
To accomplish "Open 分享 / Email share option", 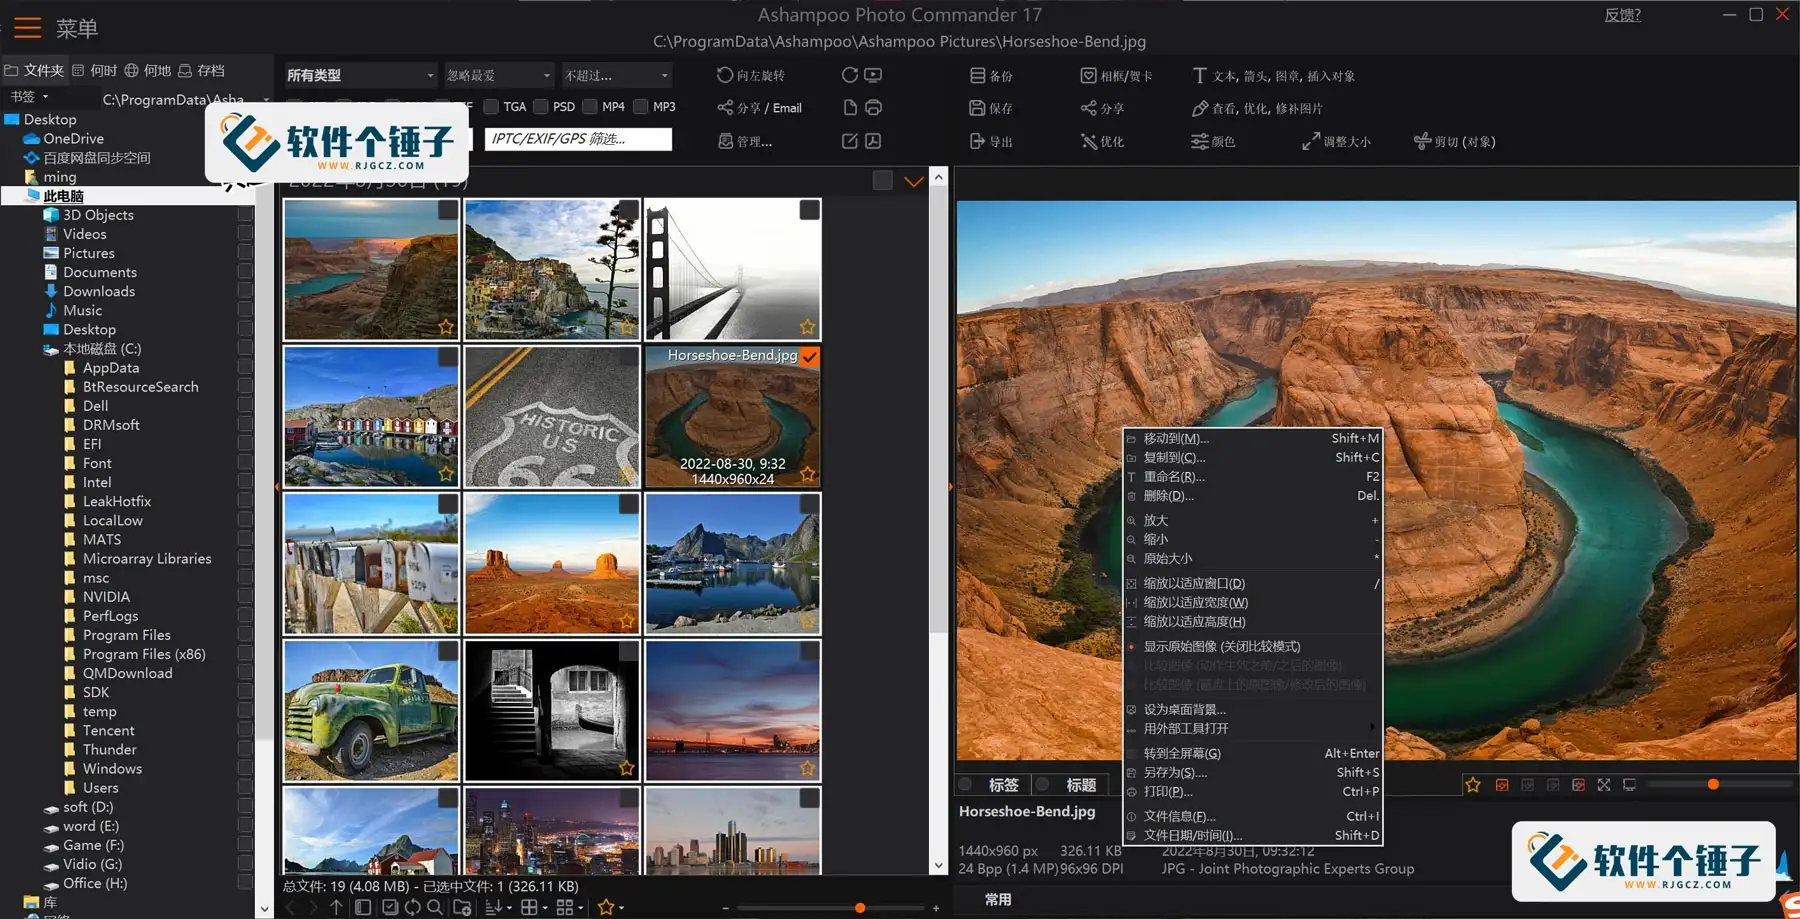I will pos(759,108).
